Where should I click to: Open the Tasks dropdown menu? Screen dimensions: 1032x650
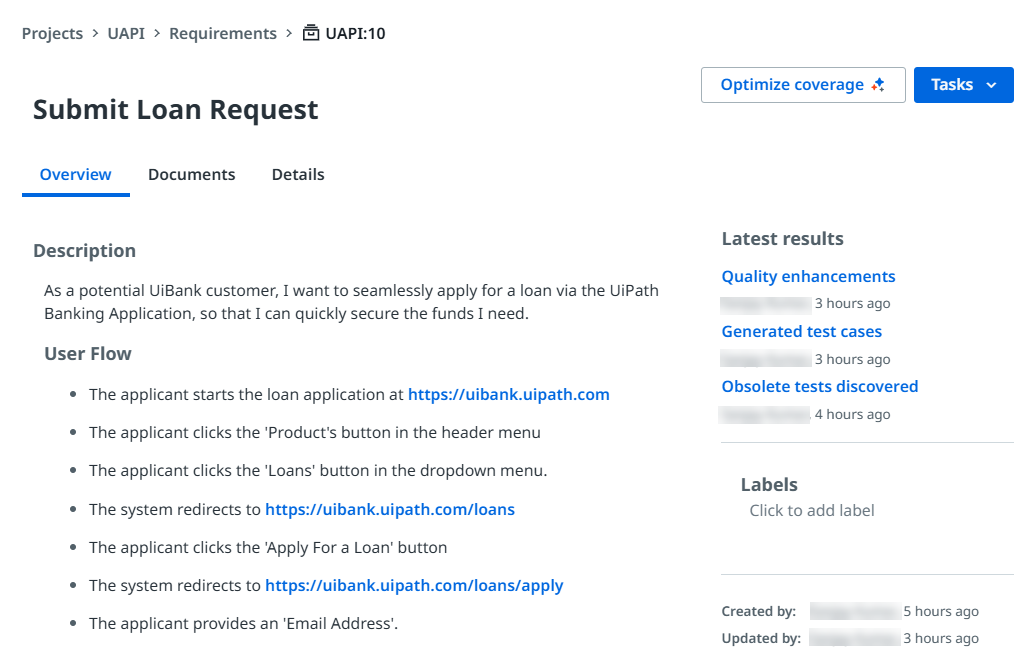[962, 85]
